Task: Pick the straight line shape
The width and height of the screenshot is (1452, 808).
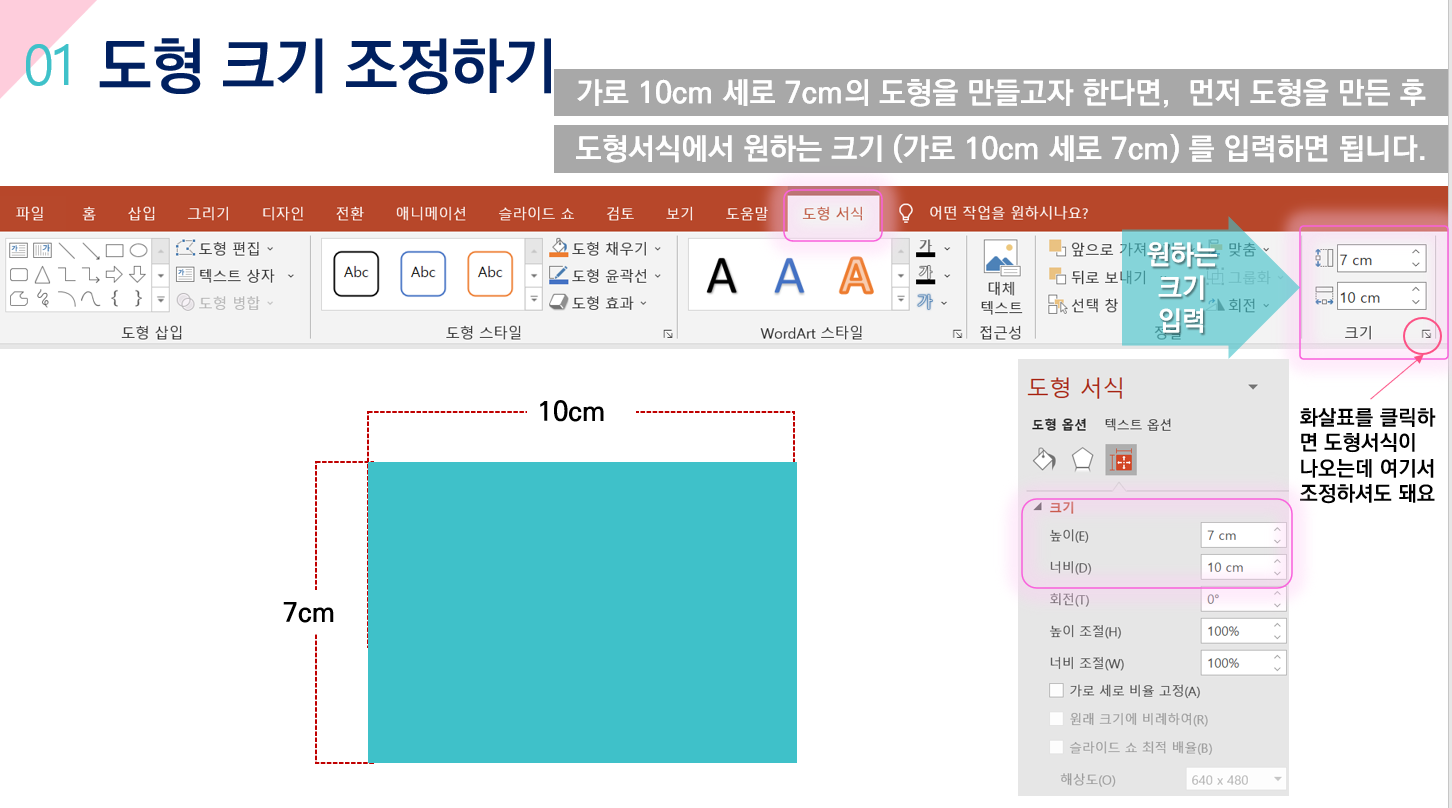Action: coord(66,250)
